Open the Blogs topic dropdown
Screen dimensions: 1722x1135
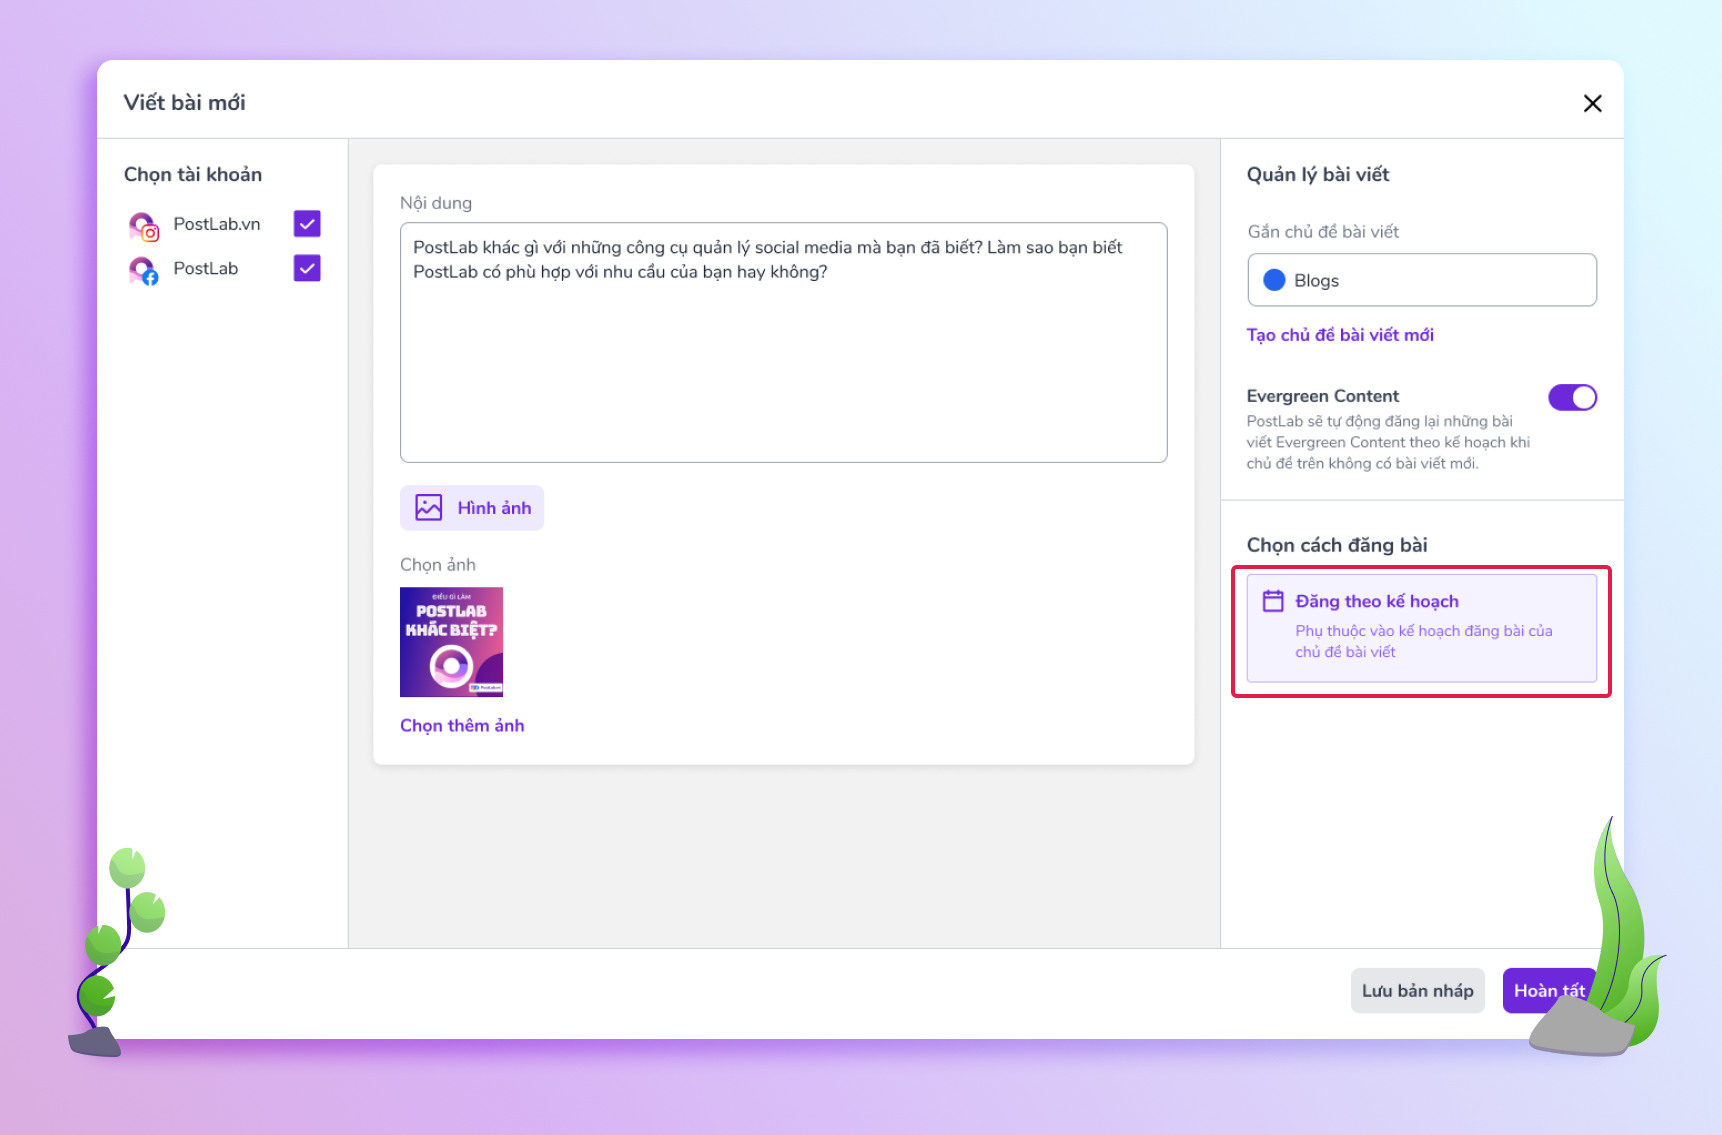[1421, 280]
